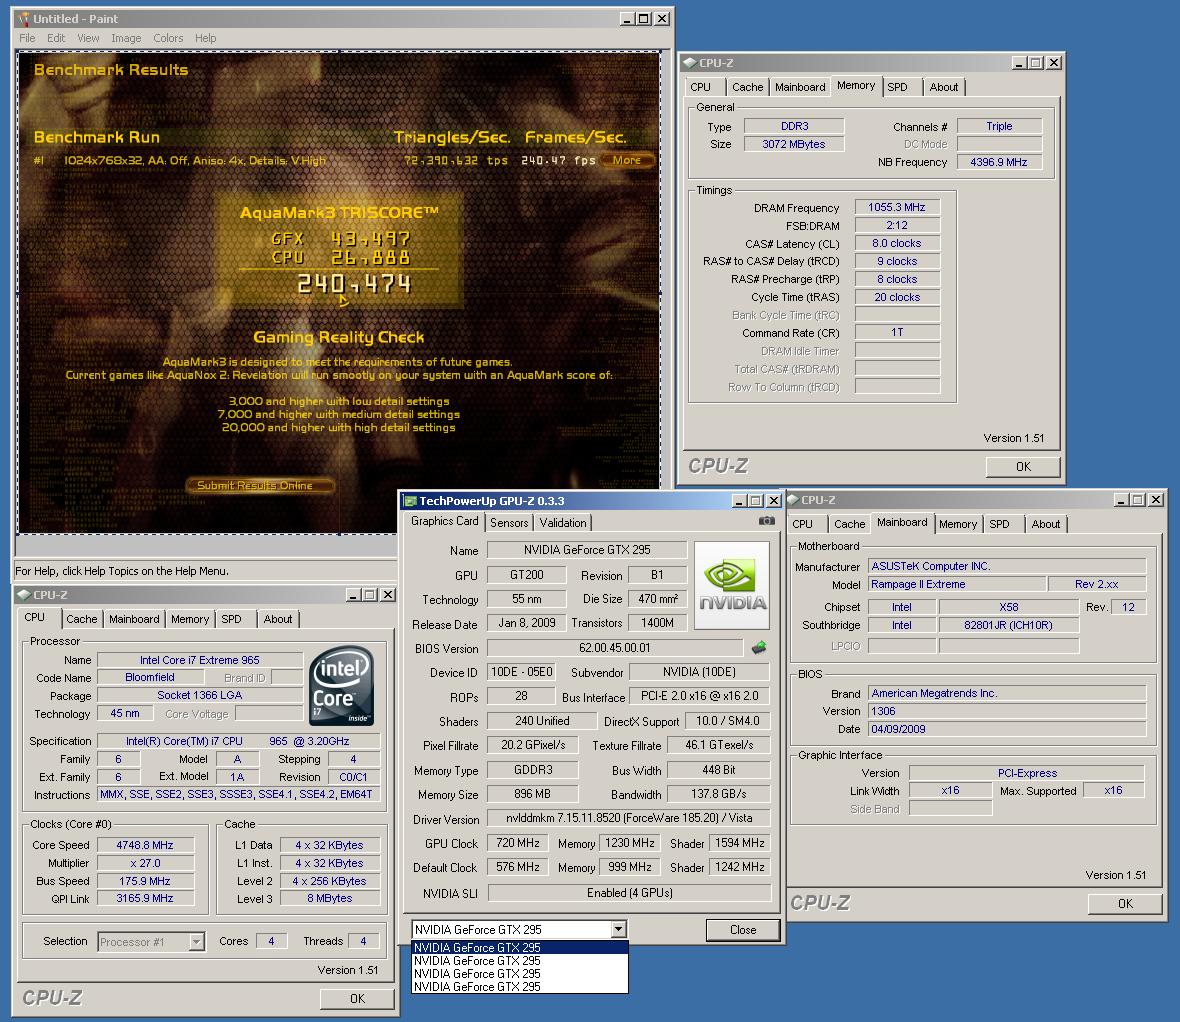Click the Memory Size 896 MB field

tap(533, 794)
